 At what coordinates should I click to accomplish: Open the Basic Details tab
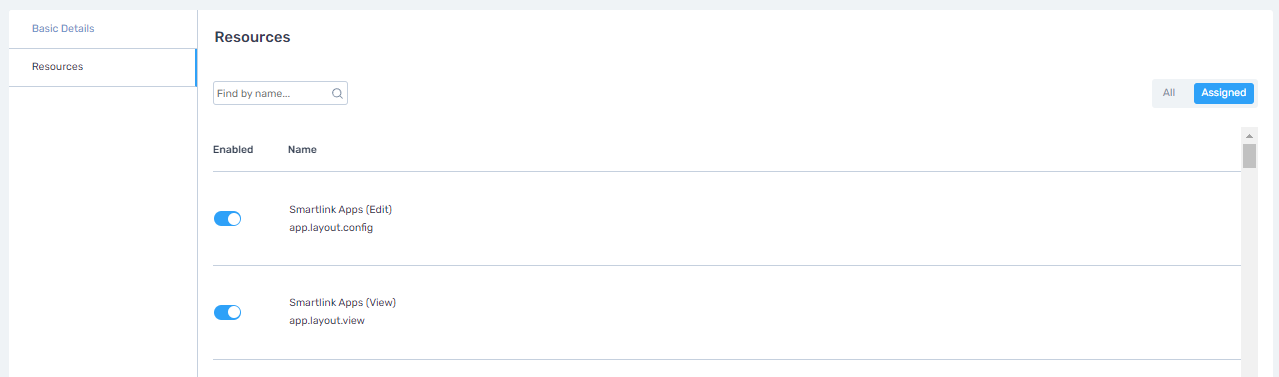tap(63, 29)
